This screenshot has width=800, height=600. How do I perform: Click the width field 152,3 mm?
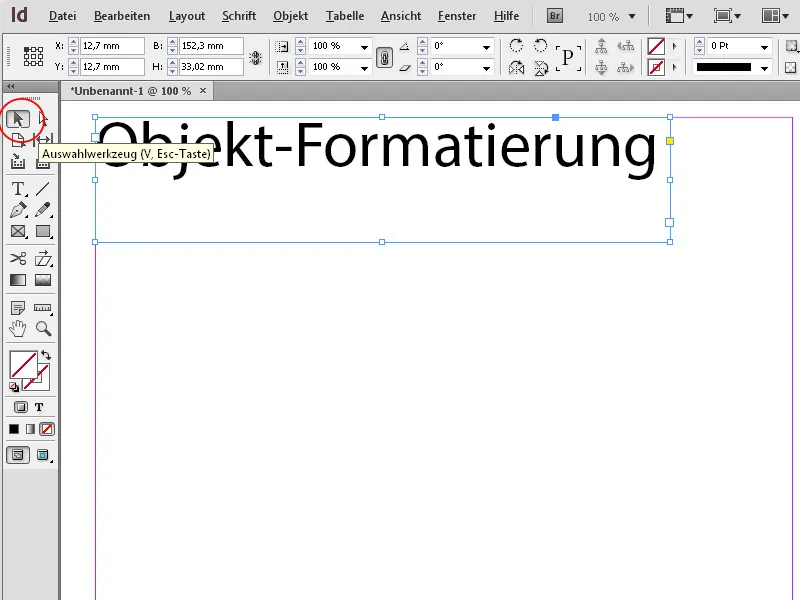pyautogui.click(x=211, y=46)
